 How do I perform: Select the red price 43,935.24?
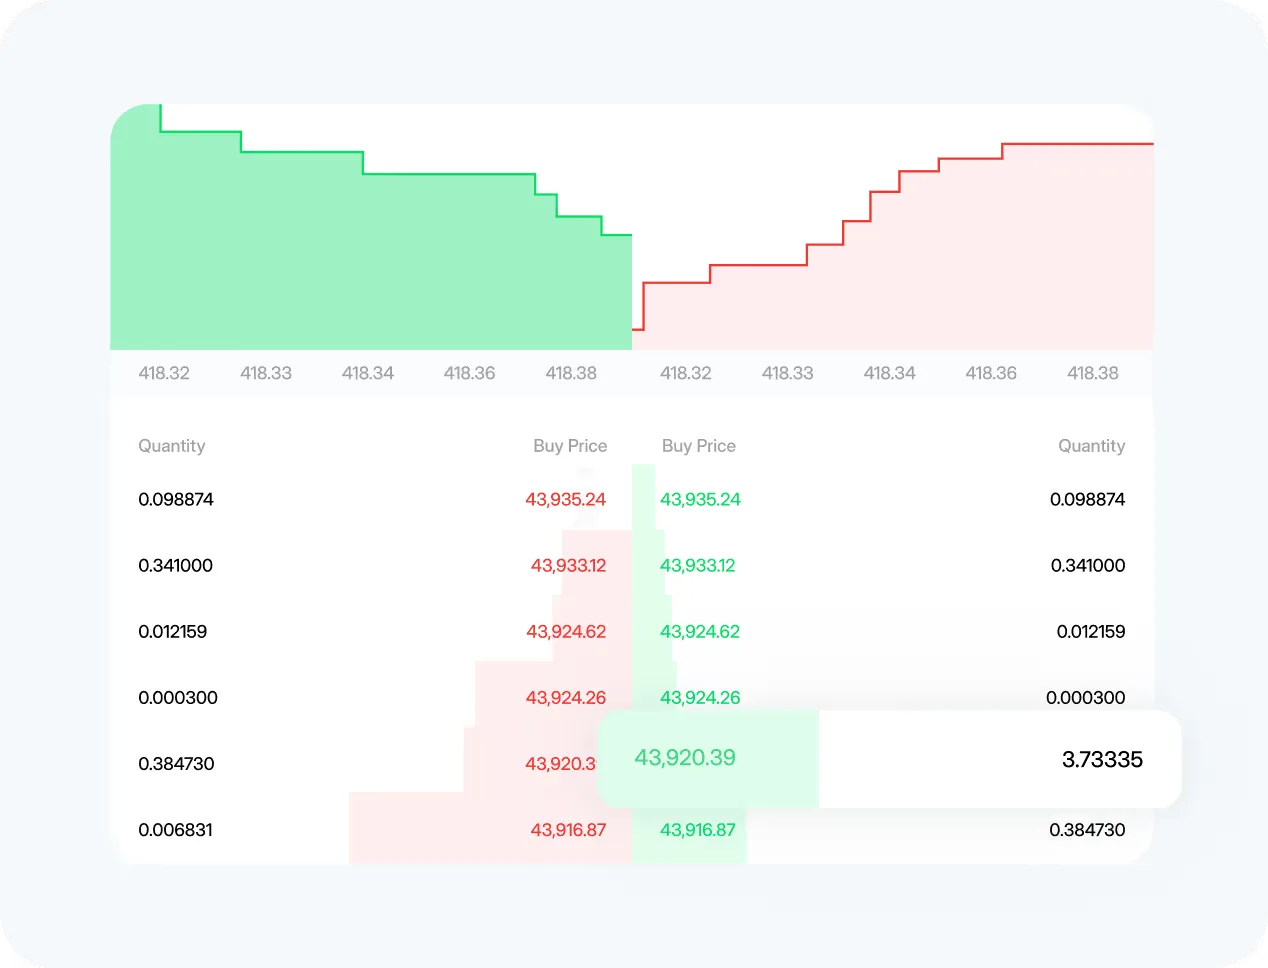[566, 499]
